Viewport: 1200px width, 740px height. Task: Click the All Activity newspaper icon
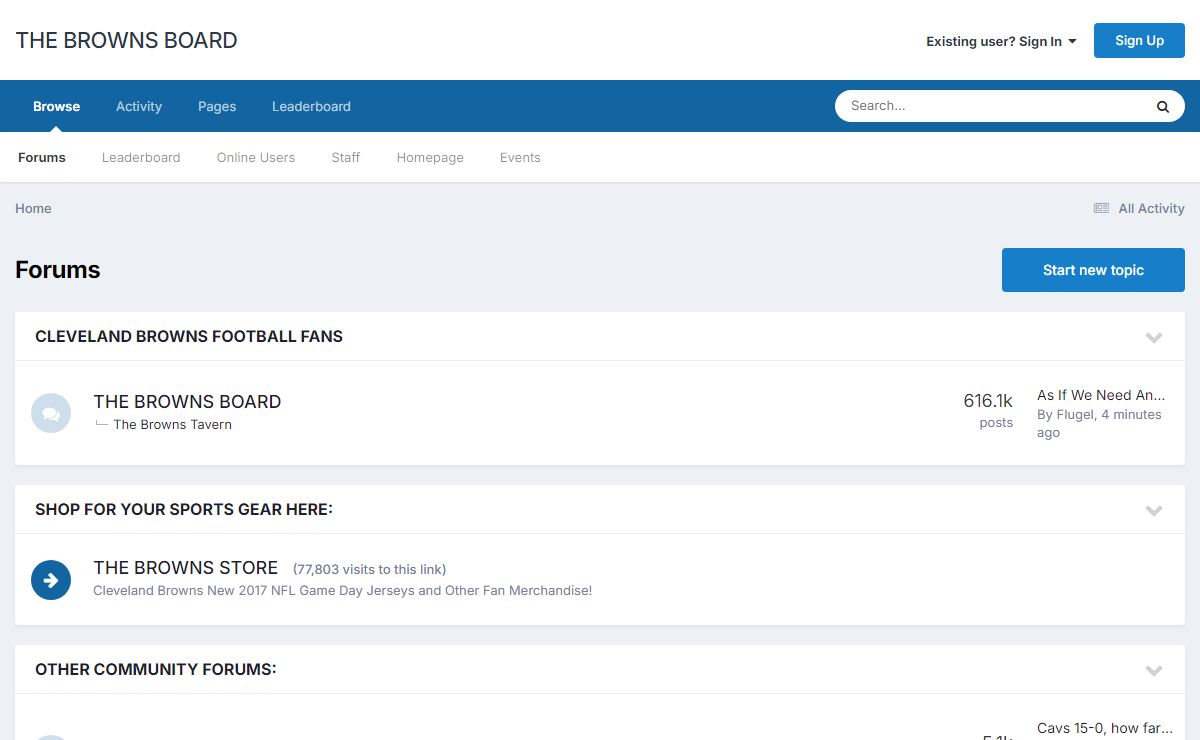(x=1101, y=208)
